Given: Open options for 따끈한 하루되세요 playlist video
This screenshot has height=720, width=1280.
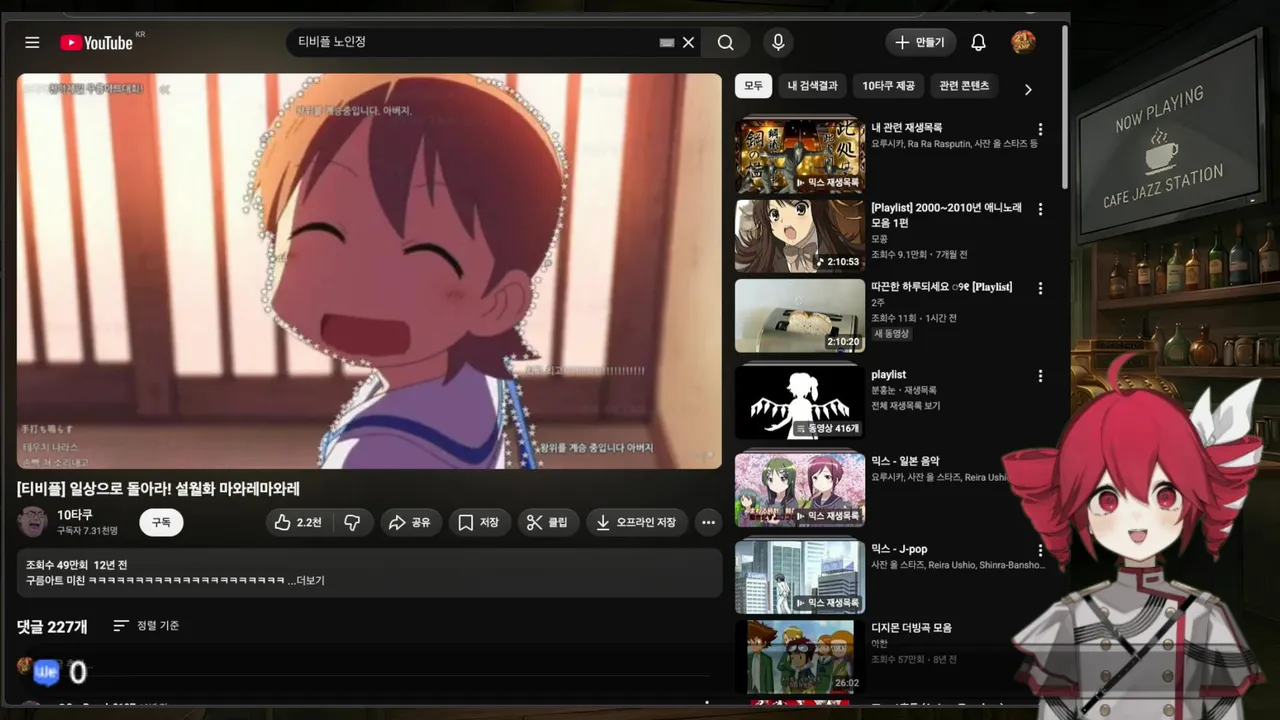Looking at the screenshot, I should (x=1040, y=288).
